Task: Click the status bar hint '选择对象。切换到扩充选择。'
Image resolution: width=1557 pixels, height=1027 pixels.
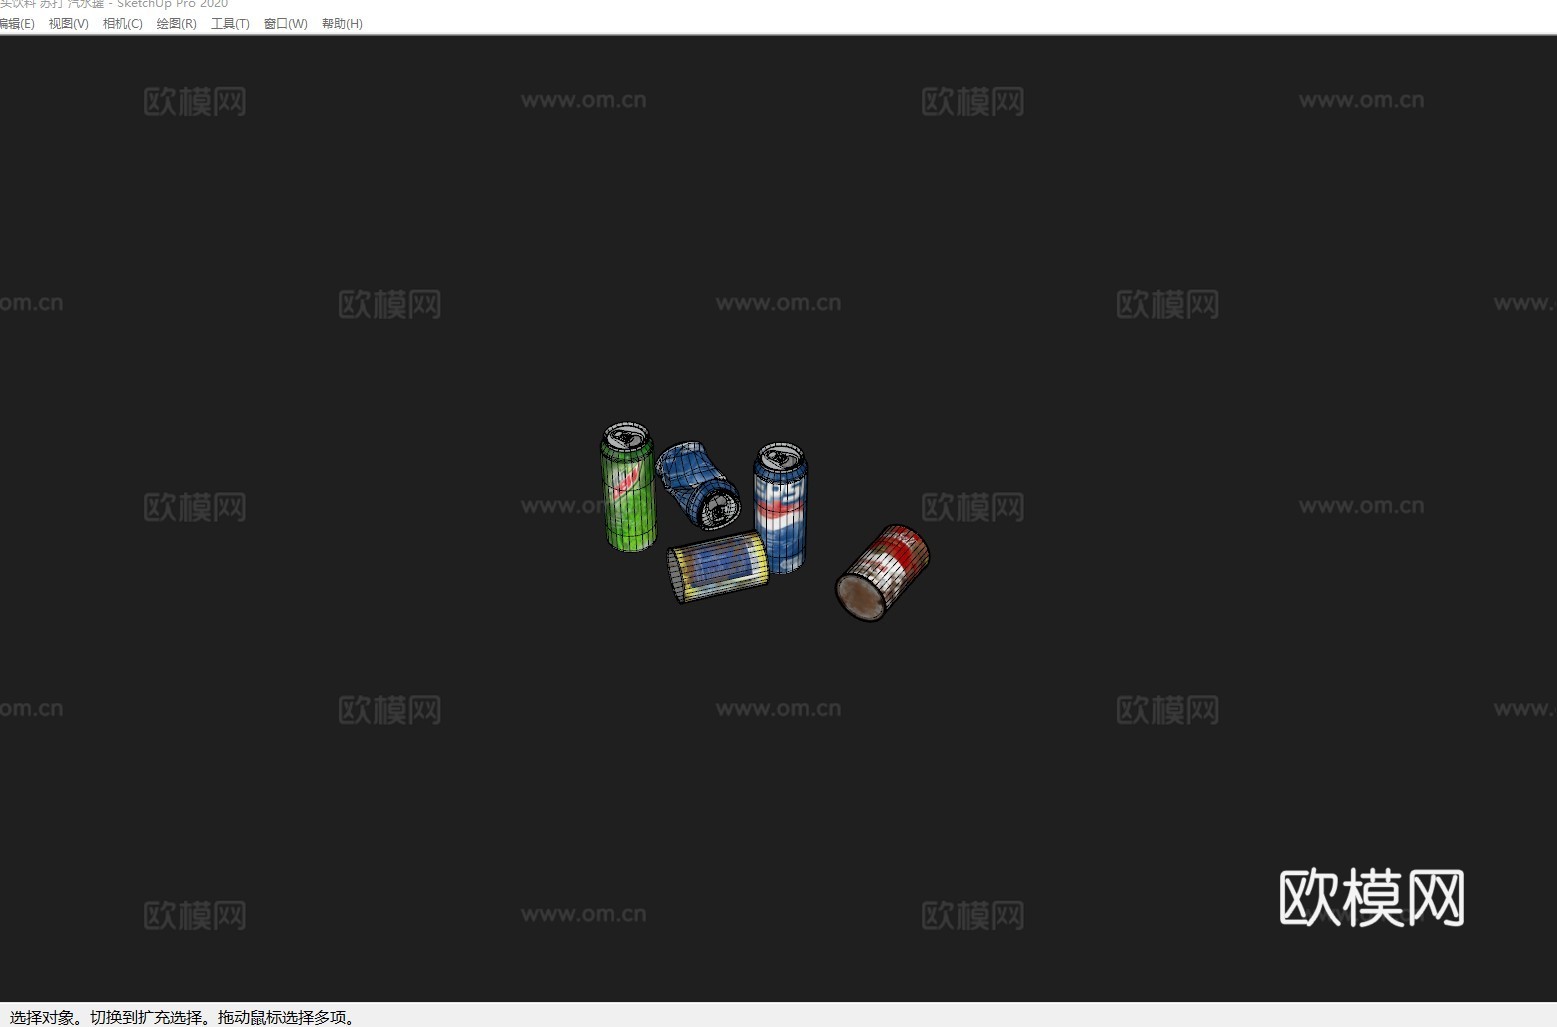Action: point(112,1017)
